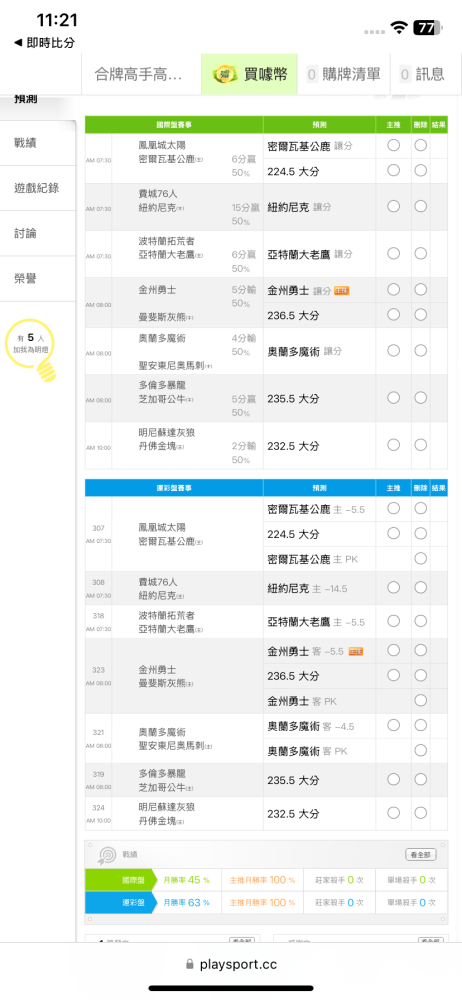Select 刪除 radio for 紐約尼克 讓分
The height and width of the screenshot is (1000, 462).
[x=420, y=207]
